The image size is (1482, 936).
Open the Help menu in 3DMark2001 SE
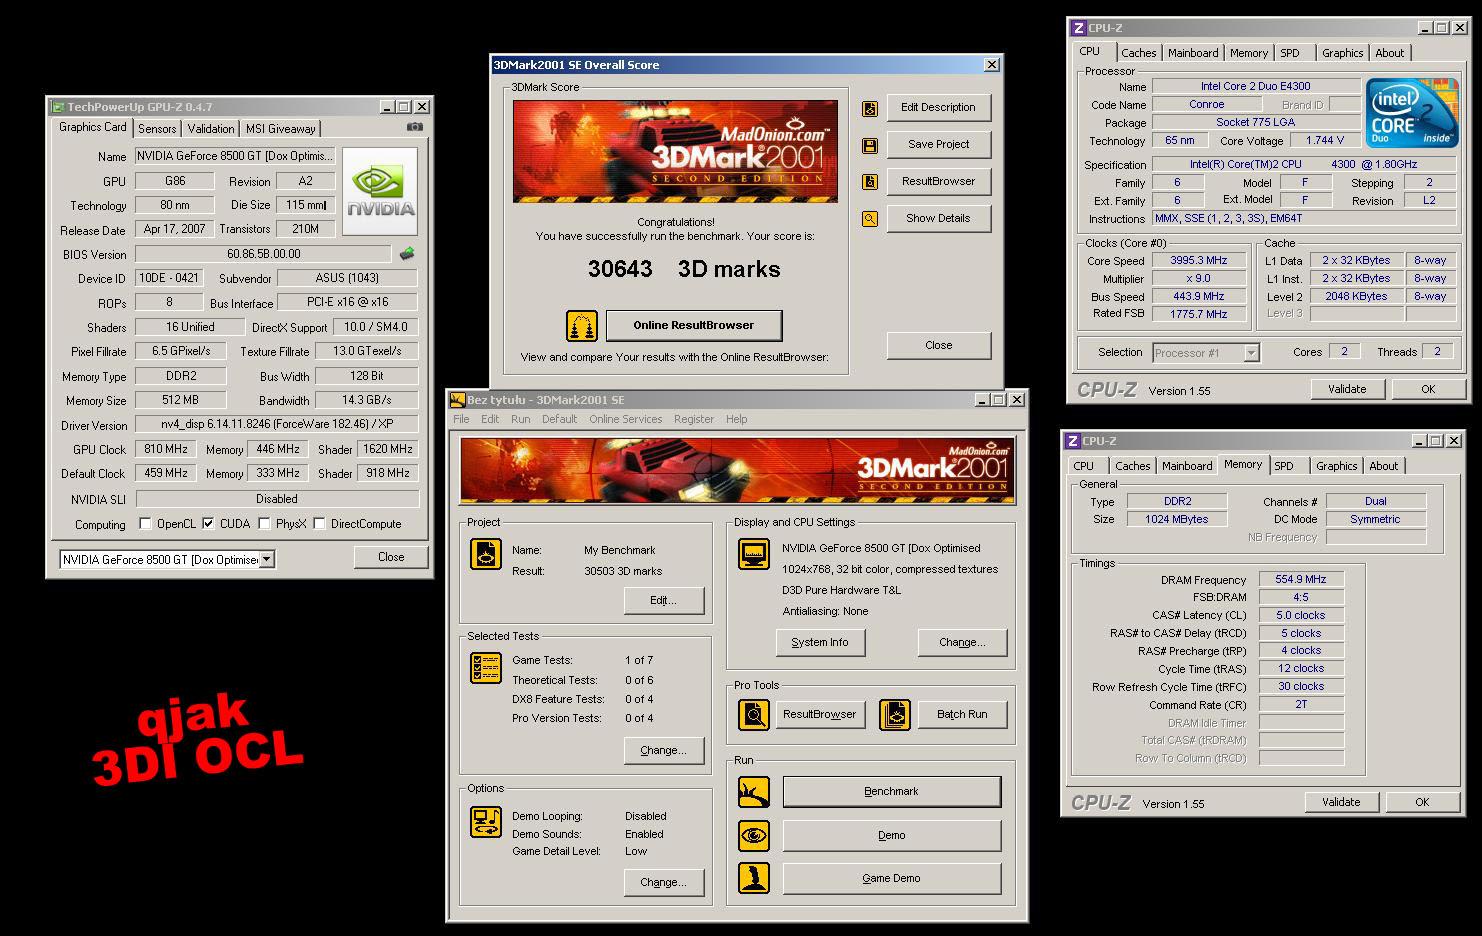point(737,419)
